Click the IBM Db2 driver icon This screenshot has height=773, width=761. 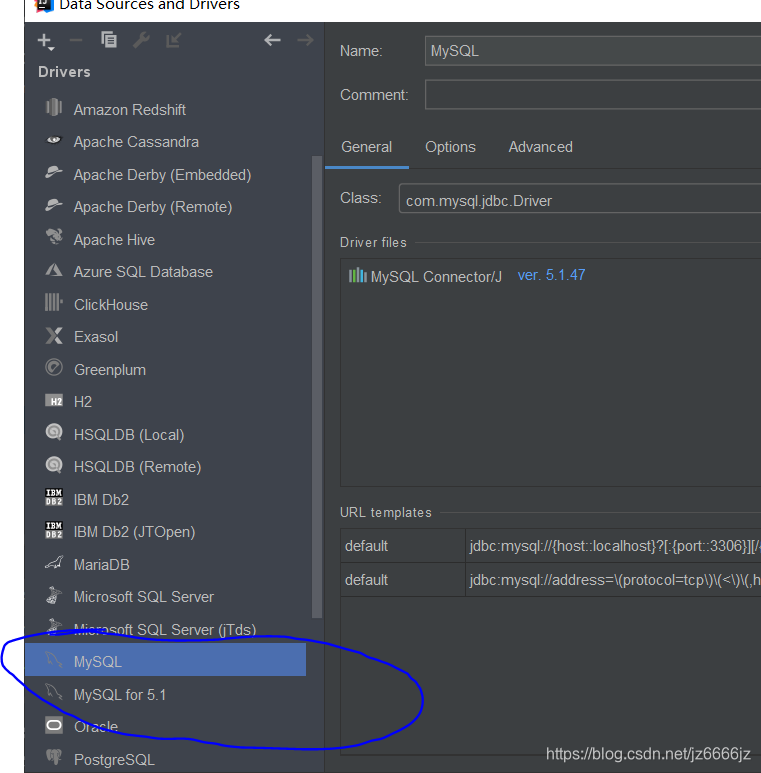coord(54,497)
